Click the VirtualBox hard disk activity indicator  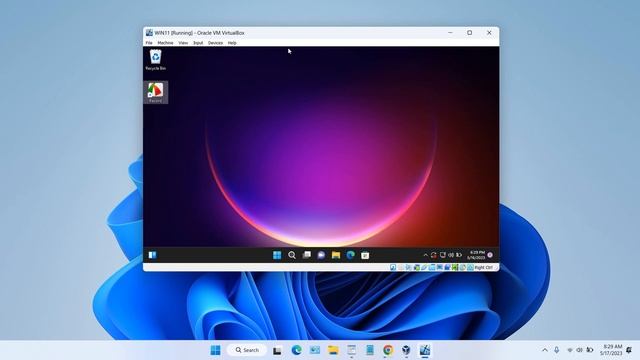tap(393, 267)
